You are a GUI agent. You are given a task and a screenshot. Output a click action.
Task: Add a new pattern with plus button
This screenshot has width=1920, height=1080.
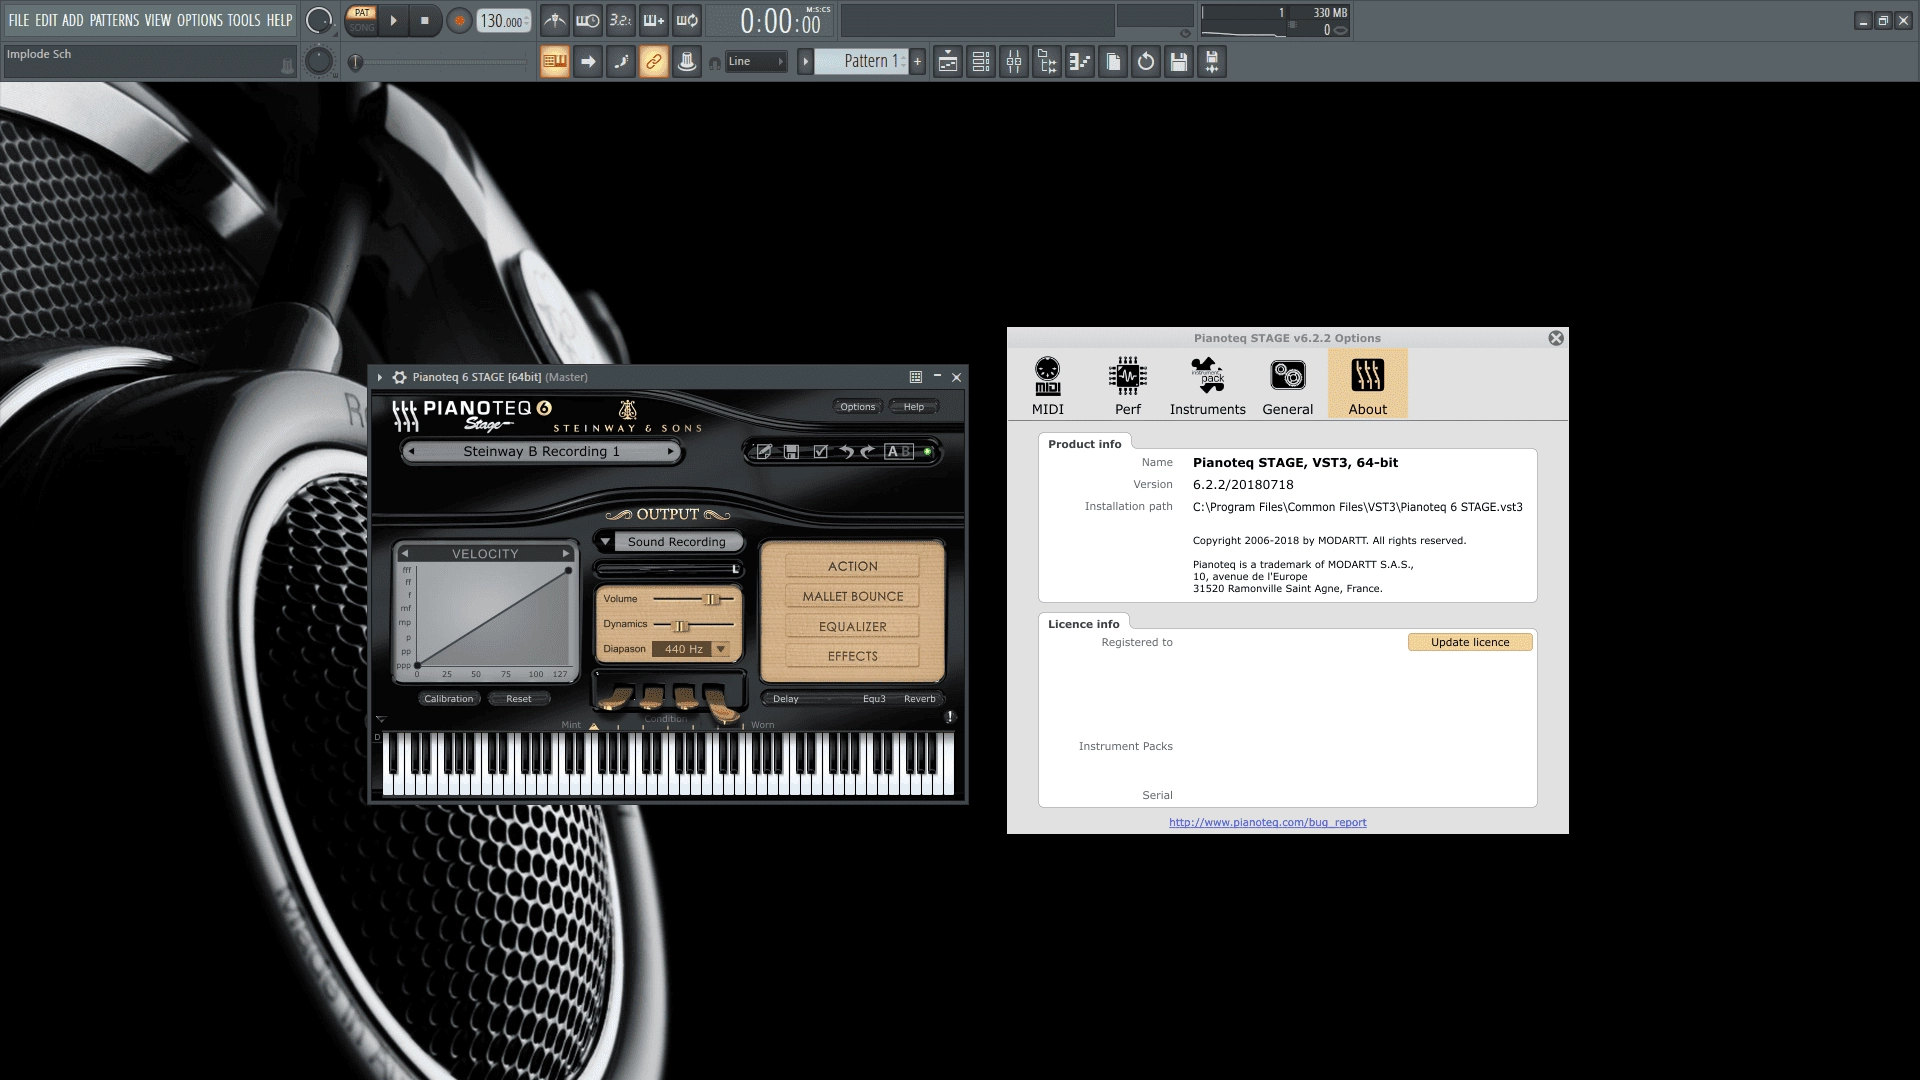tap(917, 62)
